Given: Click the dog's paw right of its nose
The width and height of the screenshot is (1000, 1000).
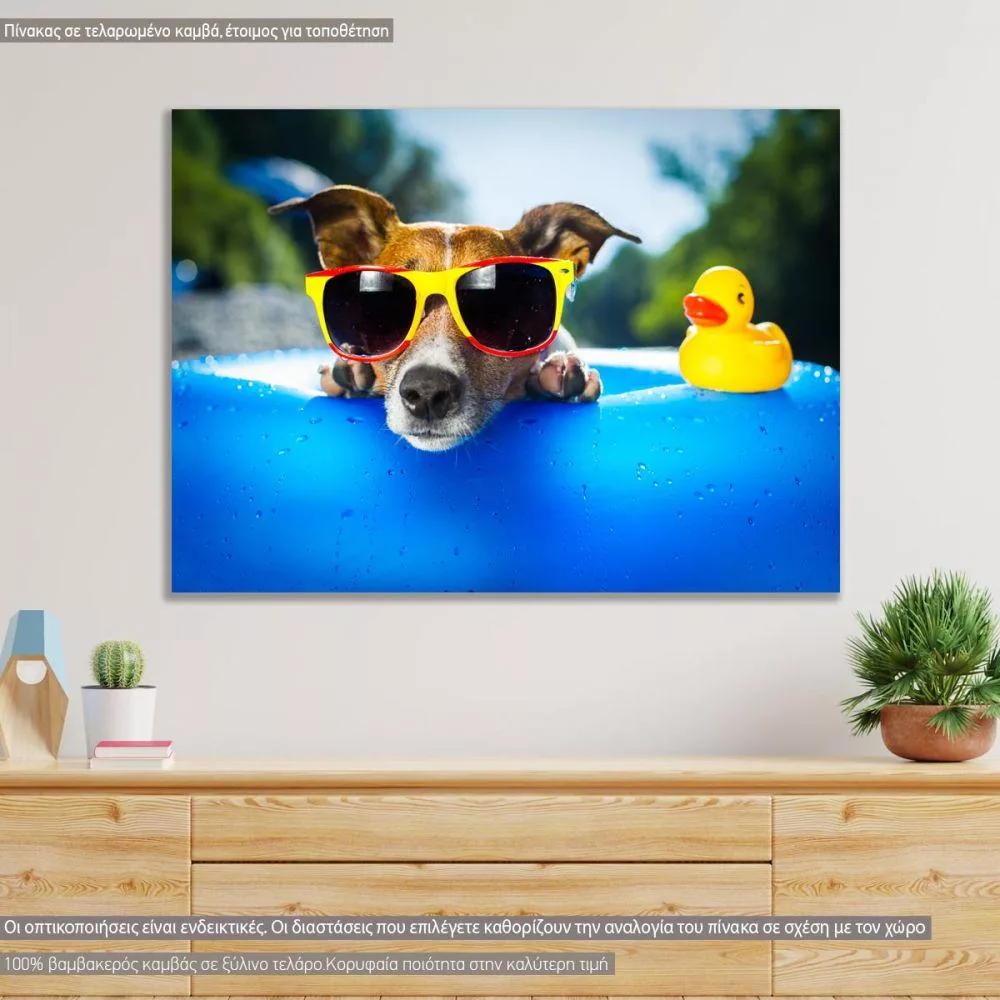Looking at the screenshot, I should tap(566, 377).
